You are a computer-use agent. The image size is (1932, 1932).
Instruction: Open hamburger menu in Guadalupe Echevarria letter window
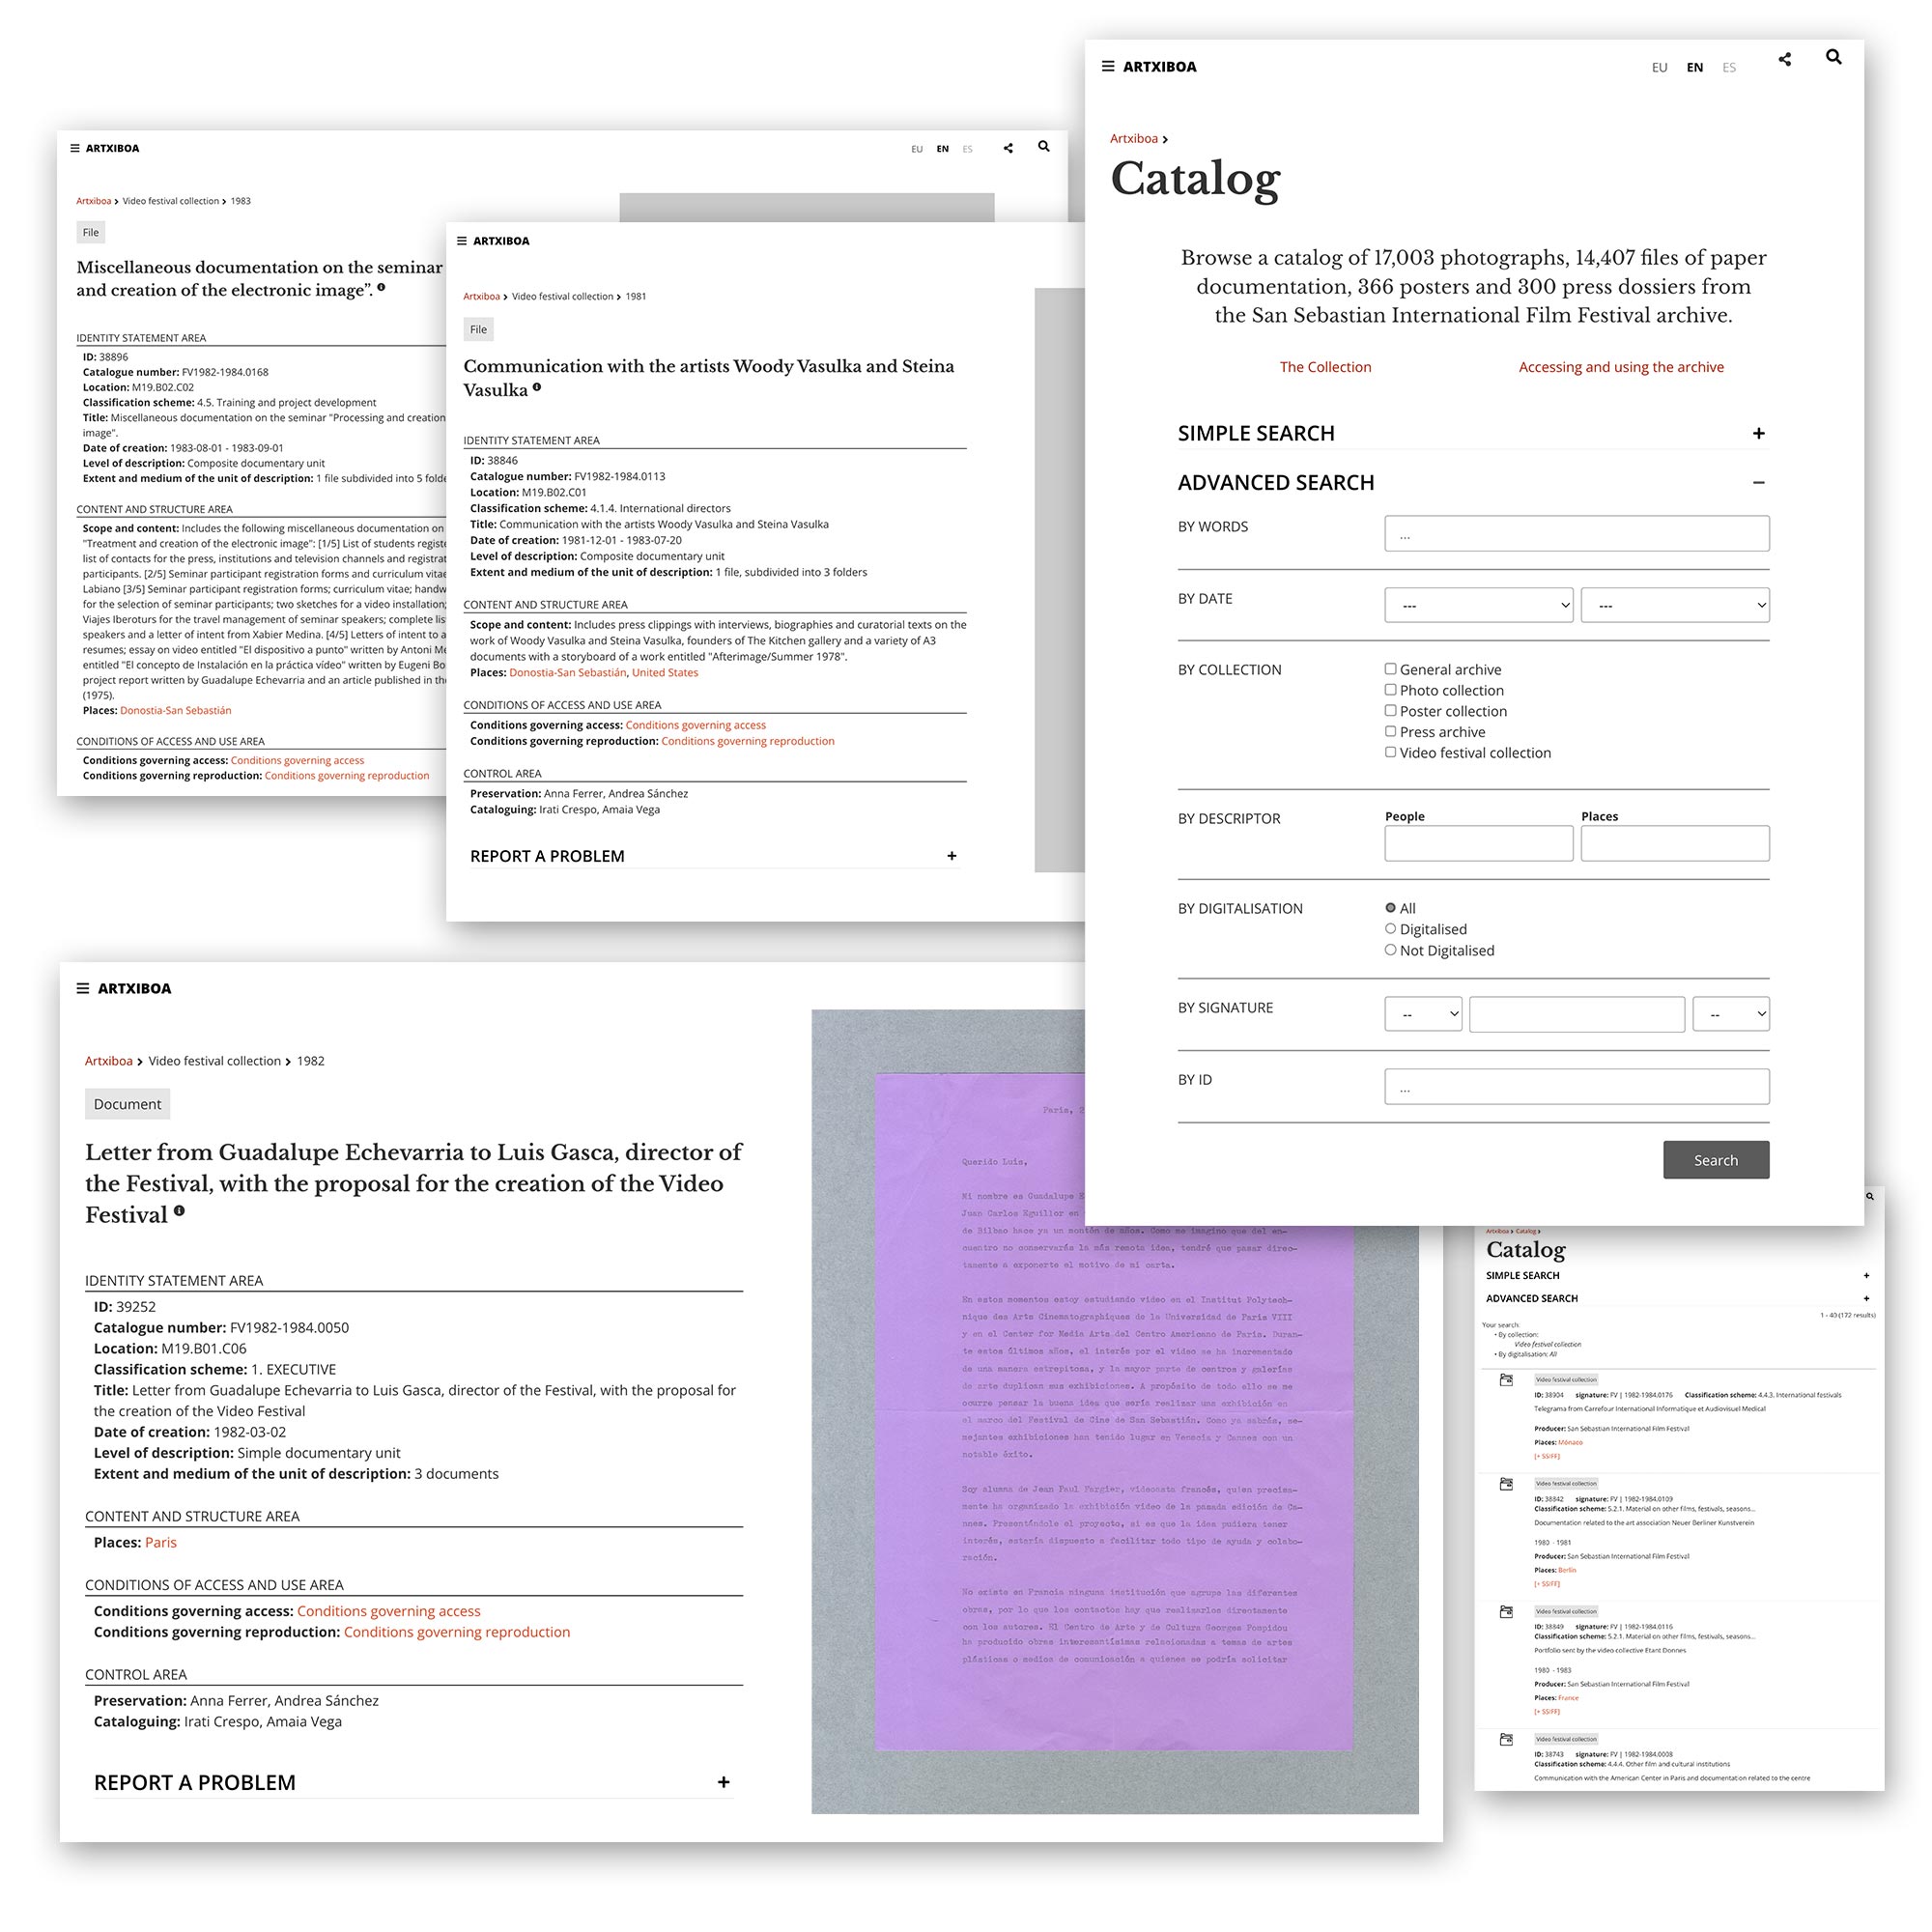pyautogui.click(x=83, y=988)
